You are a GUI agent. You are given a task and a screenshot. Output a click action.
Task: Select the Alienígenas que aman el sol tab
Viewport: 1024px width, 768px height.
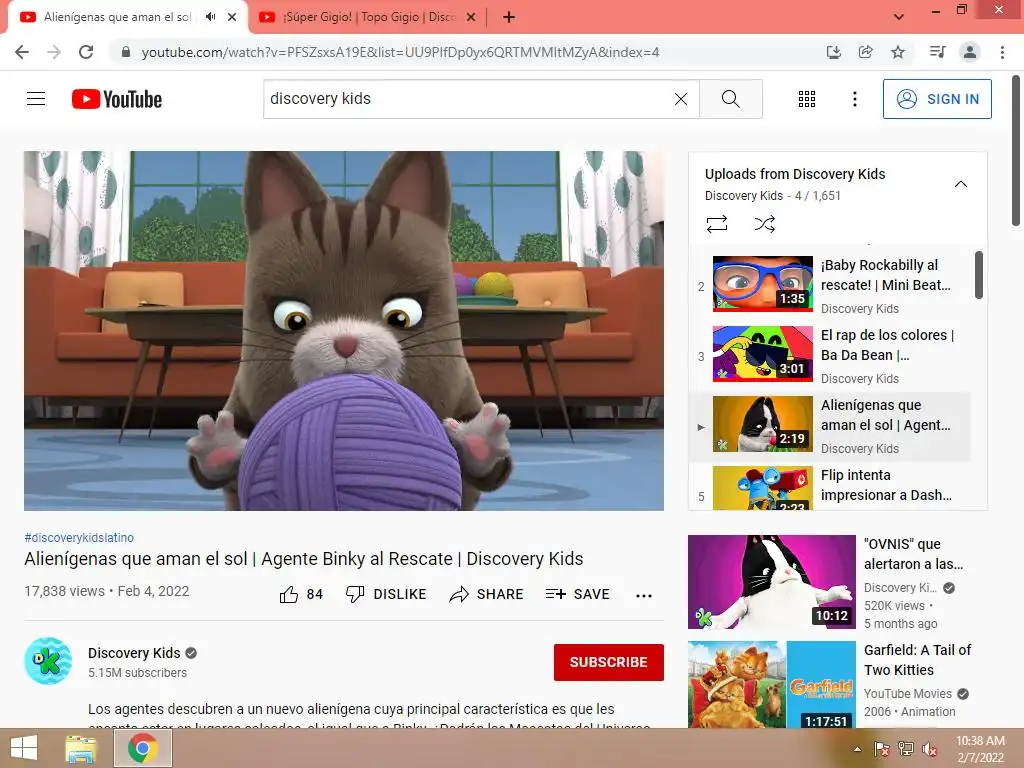(x=116, y=17)
